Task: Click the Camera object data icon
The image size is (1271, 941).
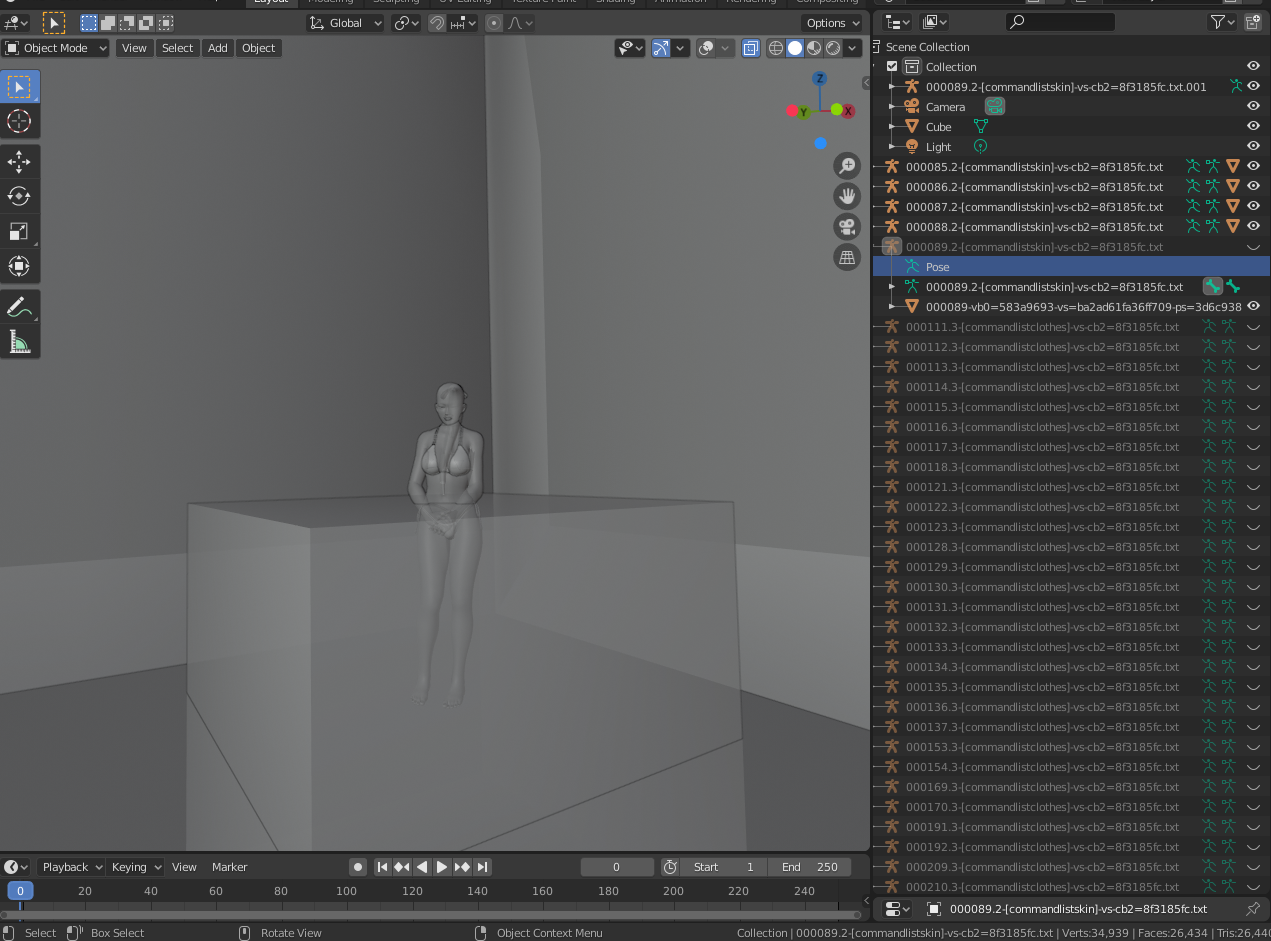Action: (x=995, y=106)
